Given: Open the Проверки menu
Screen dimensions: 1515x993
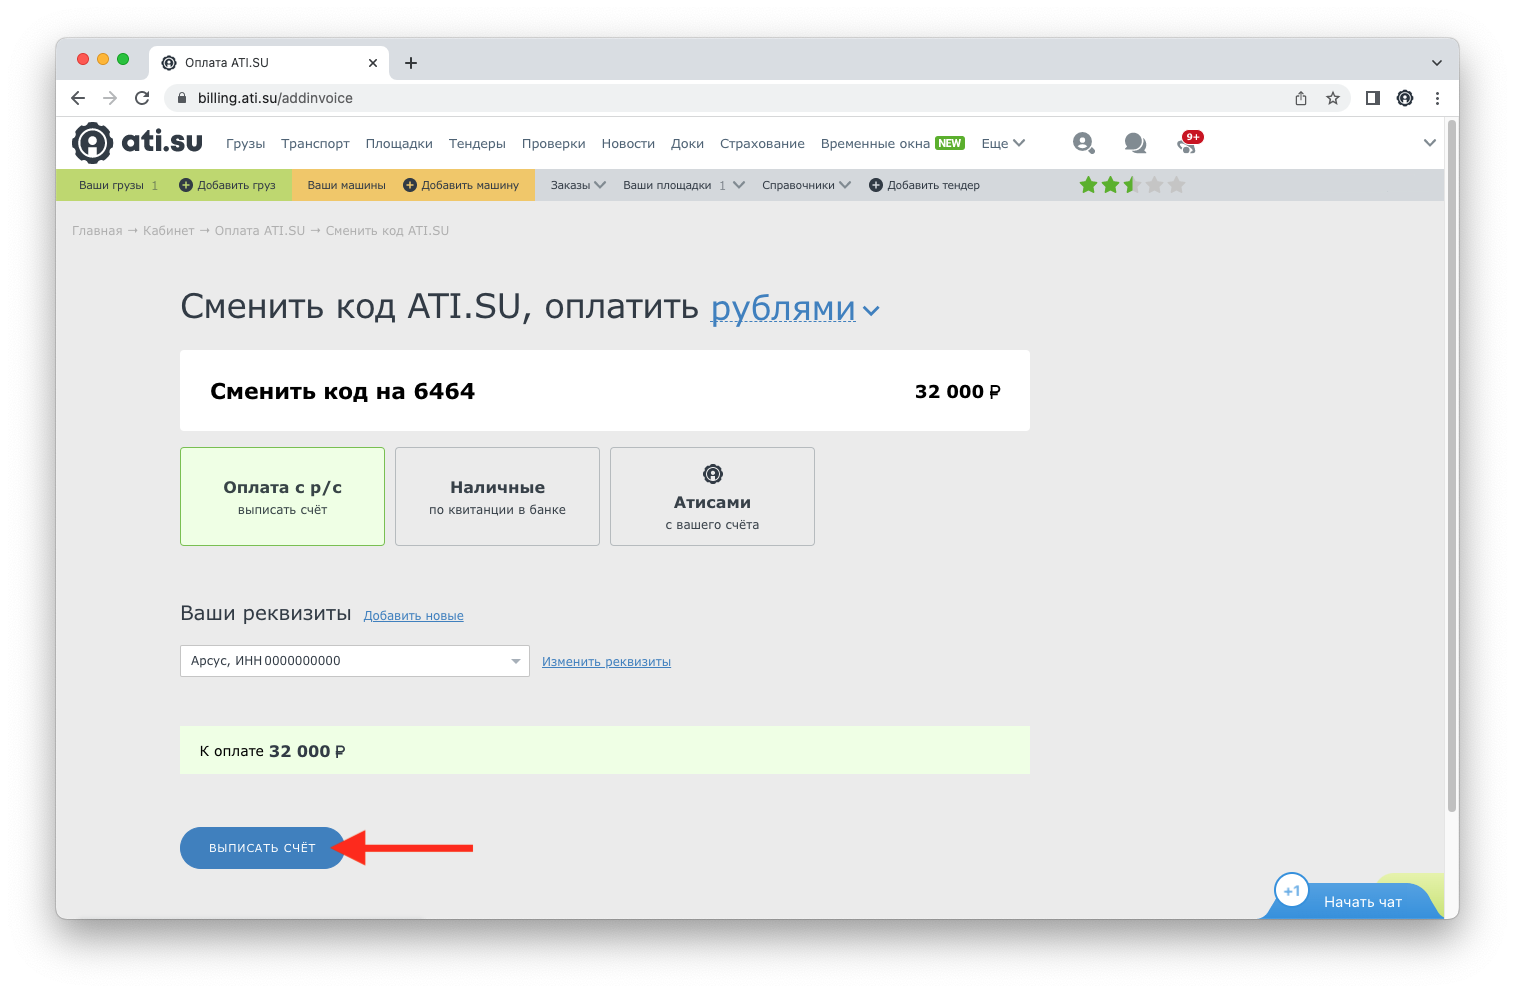Looking at the screenshot, I should click(x=553, y=143).
